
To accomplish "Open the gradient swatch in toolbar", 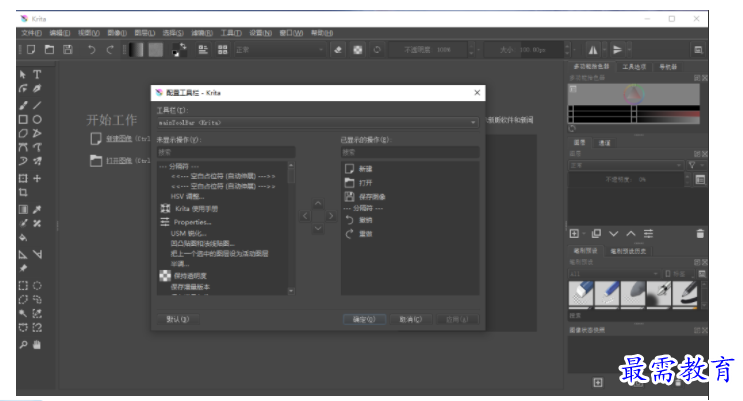I will pos(136,50).
